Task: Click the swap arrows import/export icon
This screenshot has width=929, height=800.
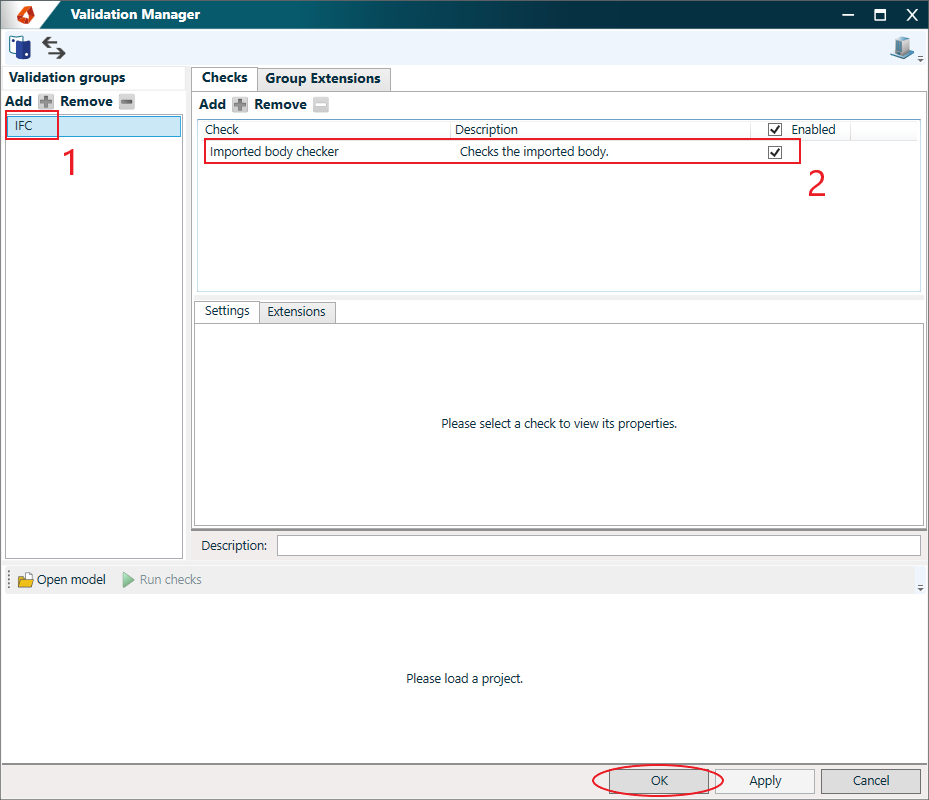Action: 53,48
